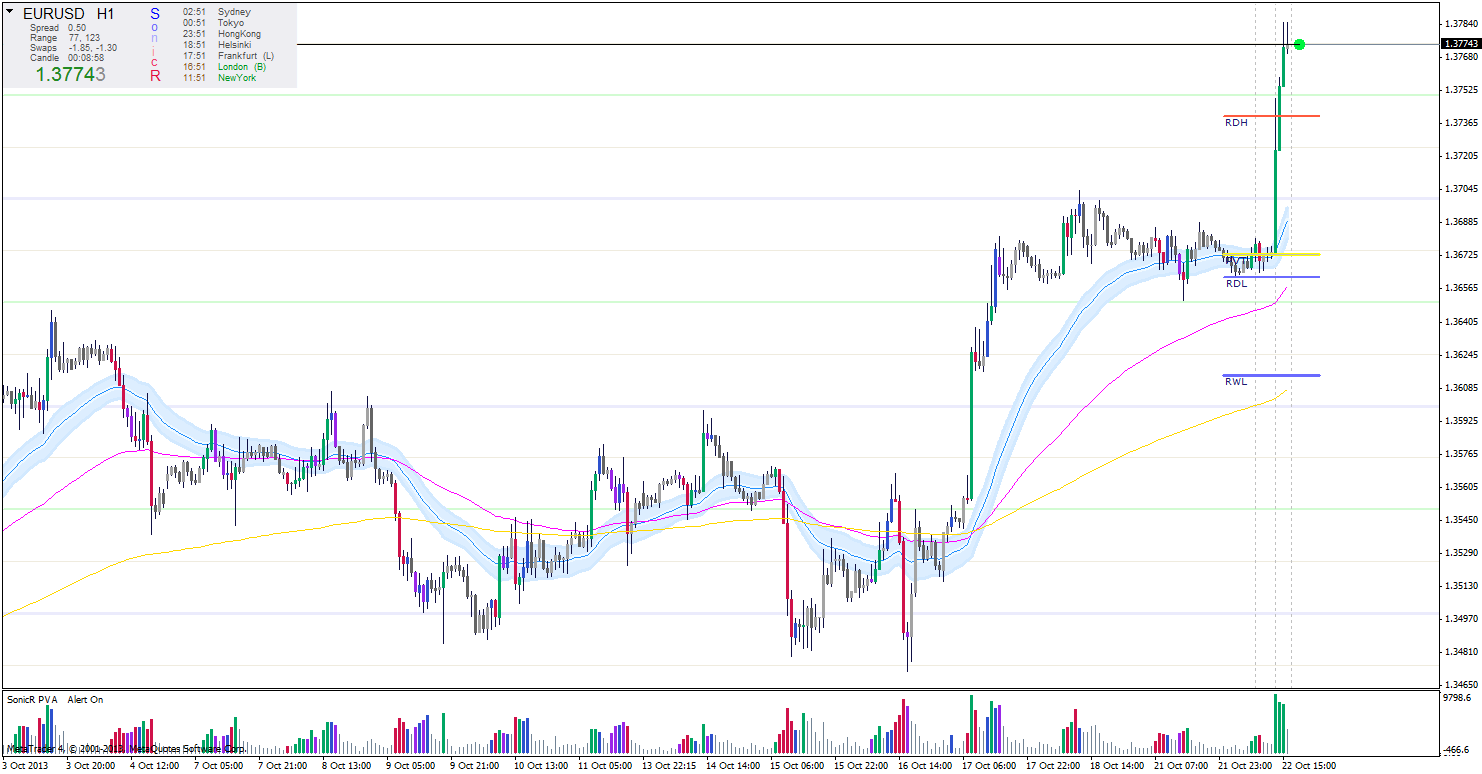The width and height of the screenshot is (1482, 774).
Task: Click the 13 Oct 22:15 time label
Action: coord(667,765)
